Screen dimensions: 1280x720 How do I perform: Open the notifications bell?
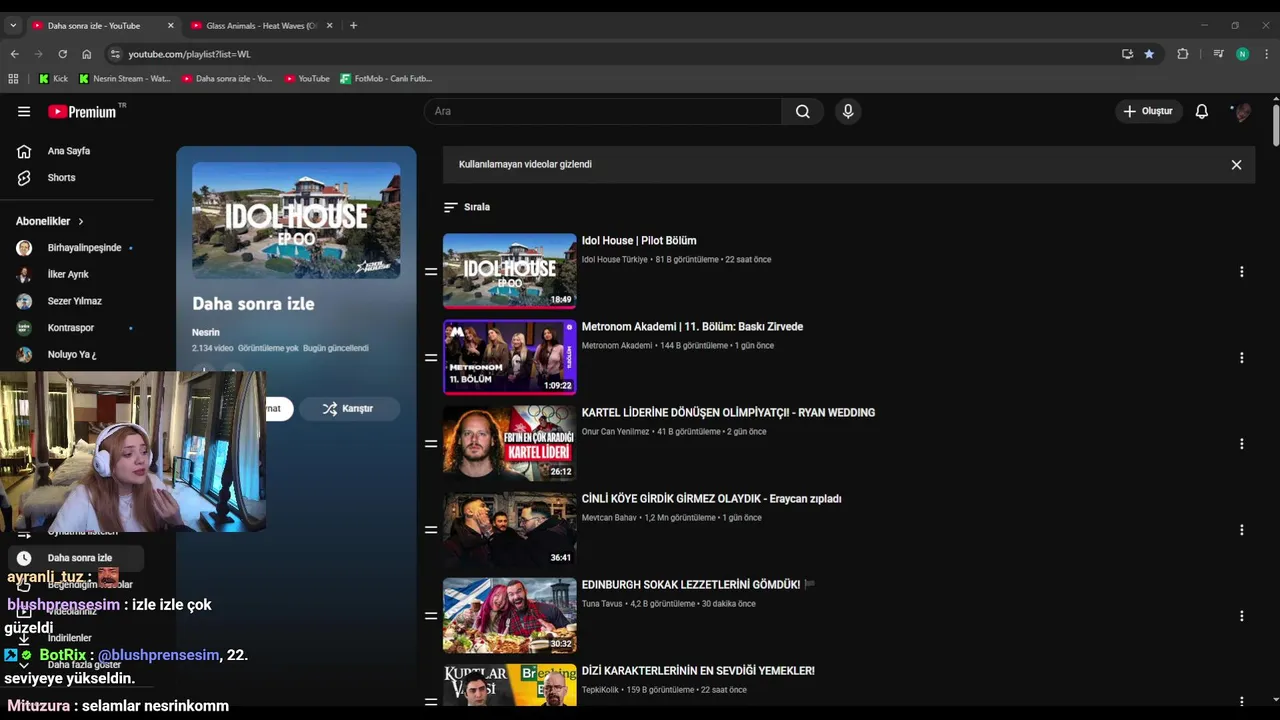click(x=1202, y=111)
